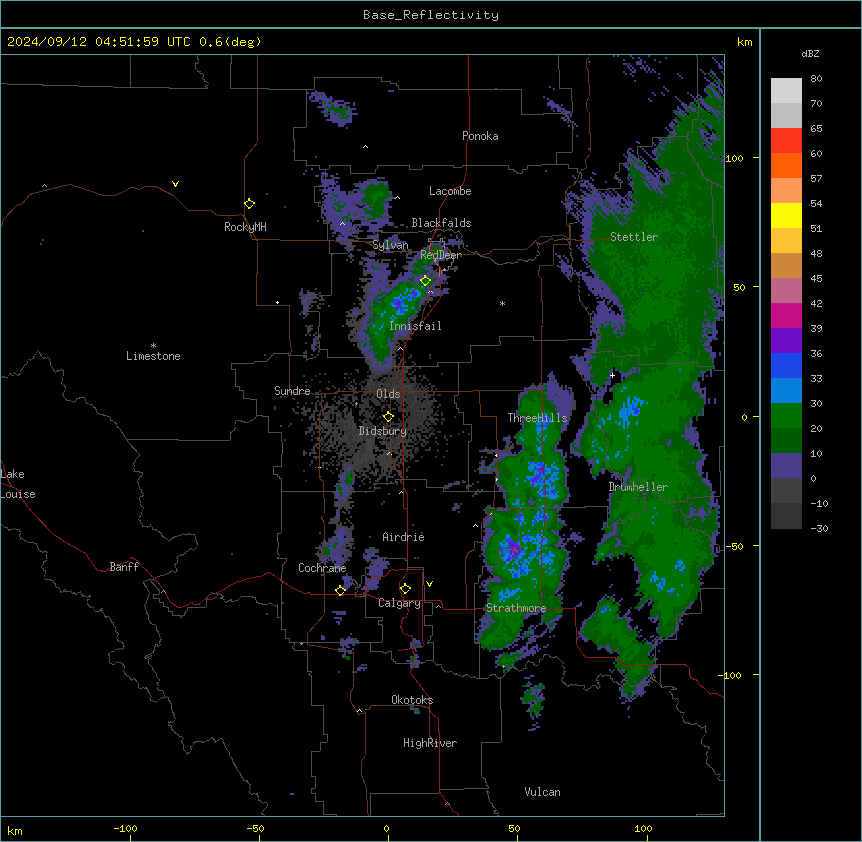Click the Lacombe town label
The image size is (862, 842).
click(x=450, y=191)
